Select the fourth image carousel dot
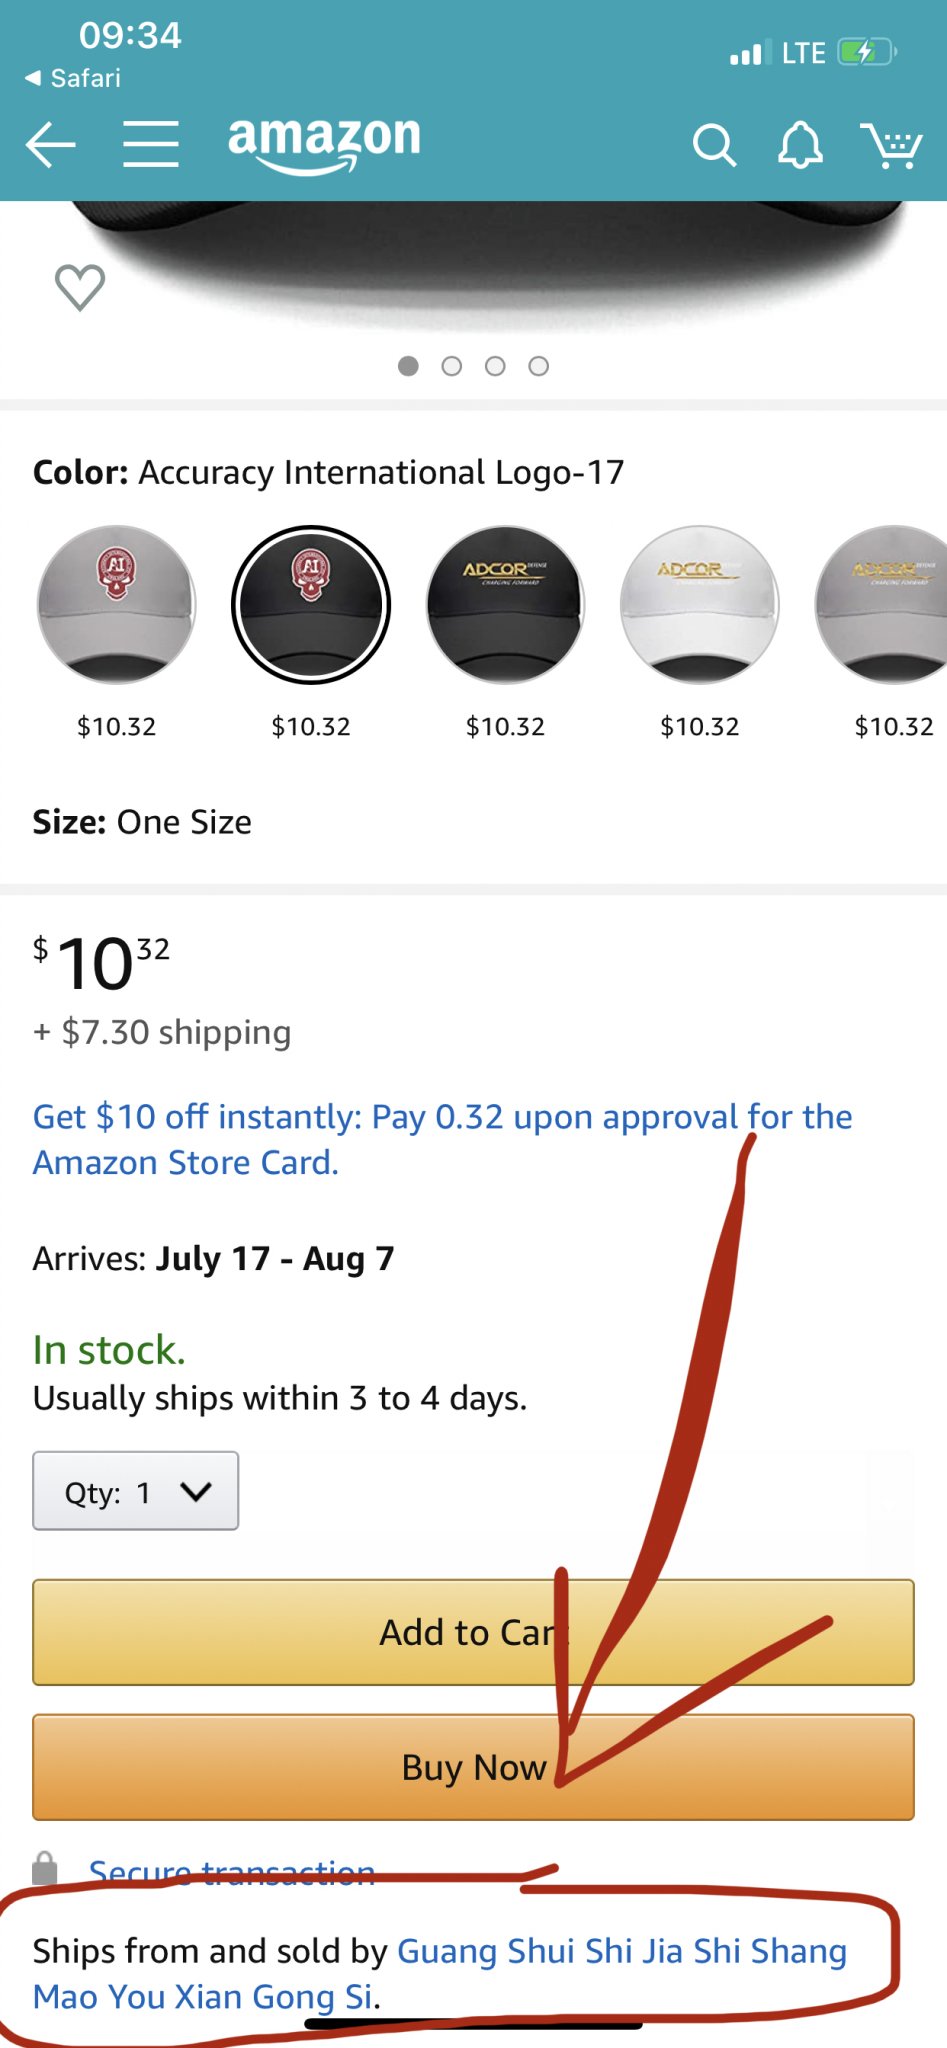947x2048 pixels. [x=539, y=366]
